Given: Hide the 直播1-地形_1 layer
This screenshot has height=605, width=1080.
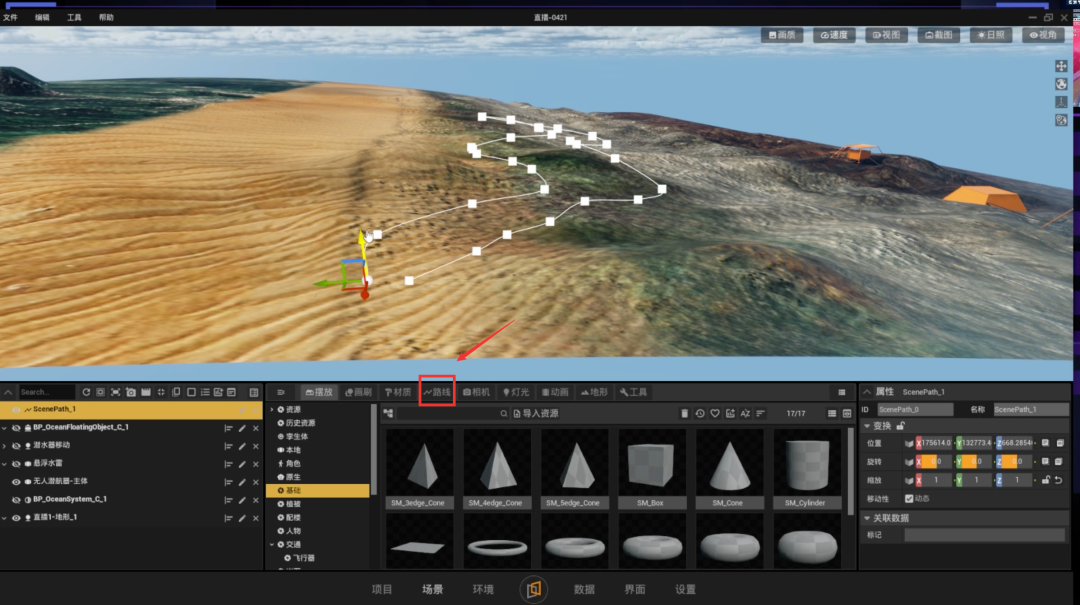Looking at the screenshot, I should [x=17, y=517].
